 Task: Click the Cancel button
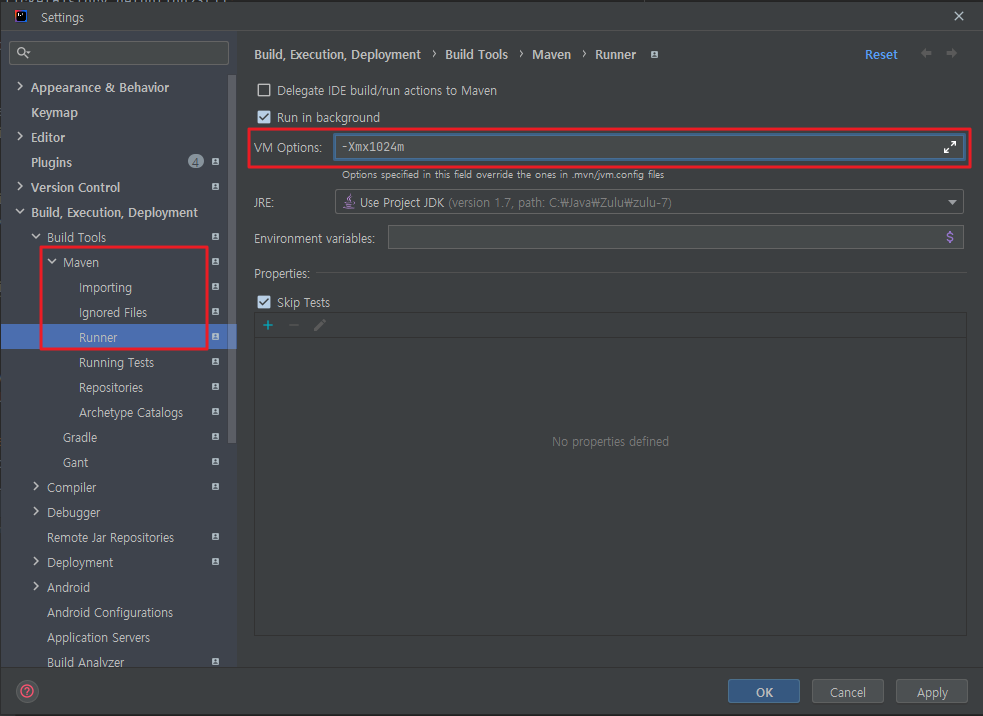tap(848, 692)
